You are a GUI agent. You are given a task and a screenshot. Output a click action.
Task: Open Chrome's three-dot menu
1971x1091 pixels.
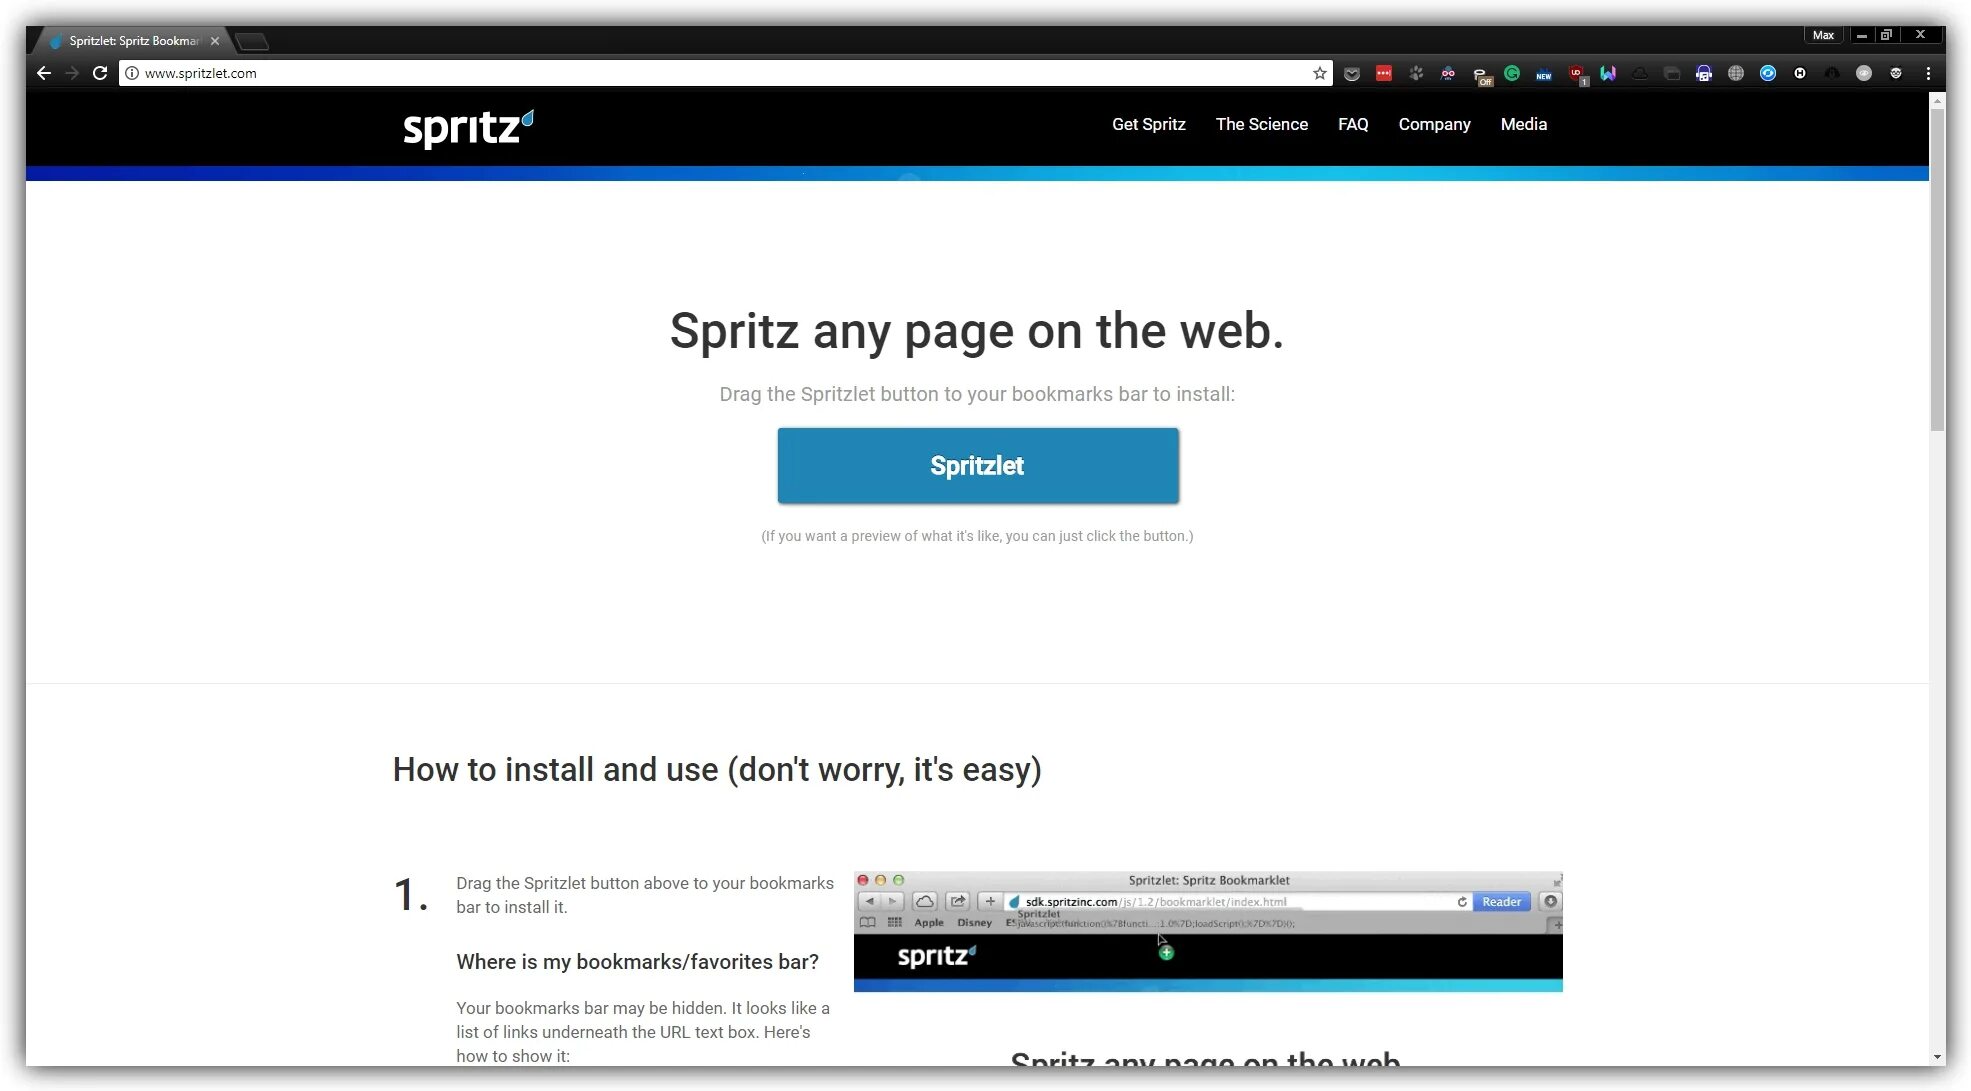(1928, 73)
